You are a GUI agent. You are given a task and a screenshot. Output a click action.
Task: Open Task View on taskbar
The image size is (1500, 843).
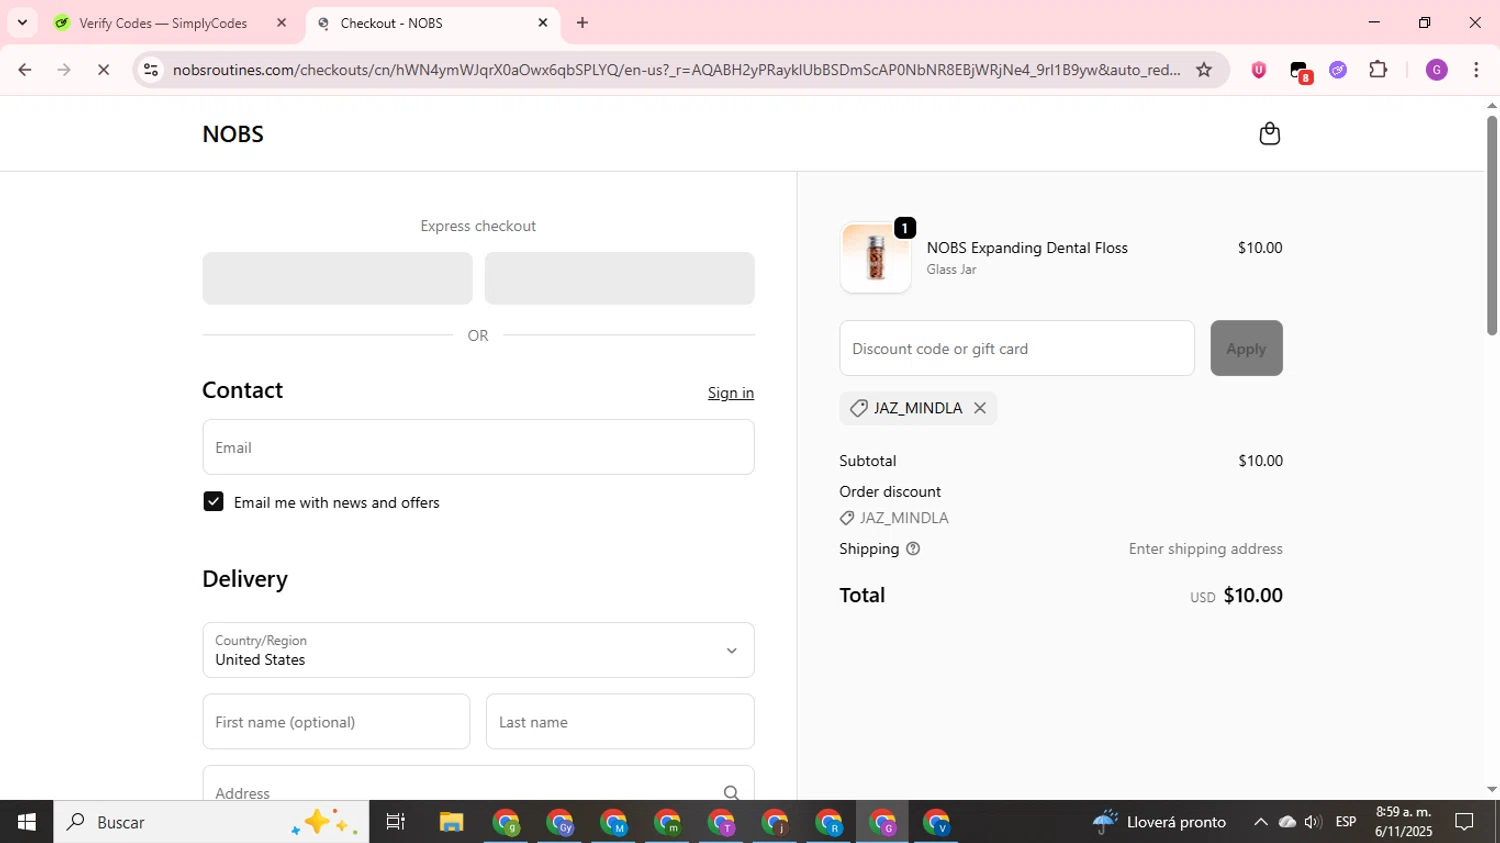pyautogui.click(x=396, y=822)
